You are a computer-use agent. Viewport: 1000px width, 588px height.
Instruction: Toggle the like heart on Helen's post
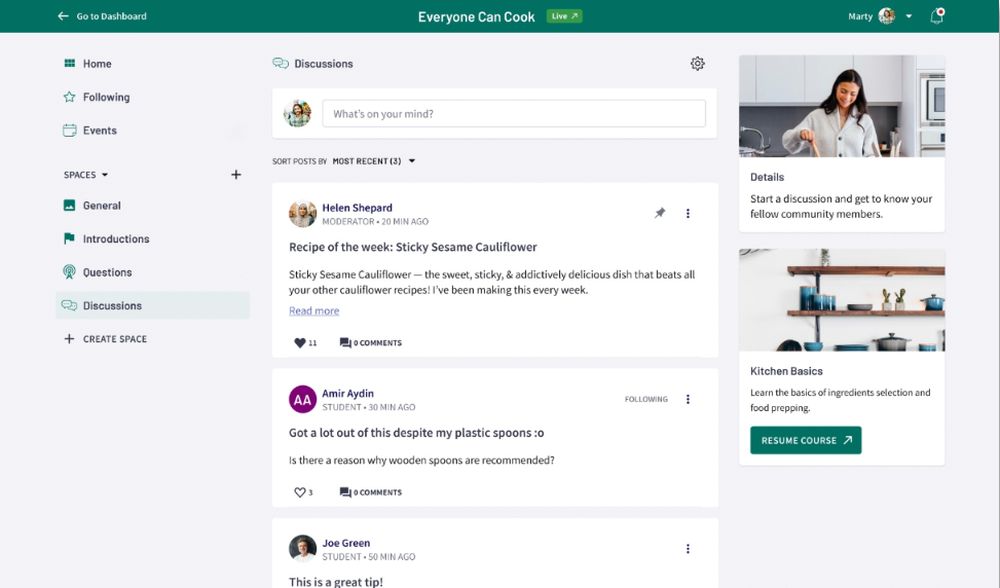(x=300, y=342)
